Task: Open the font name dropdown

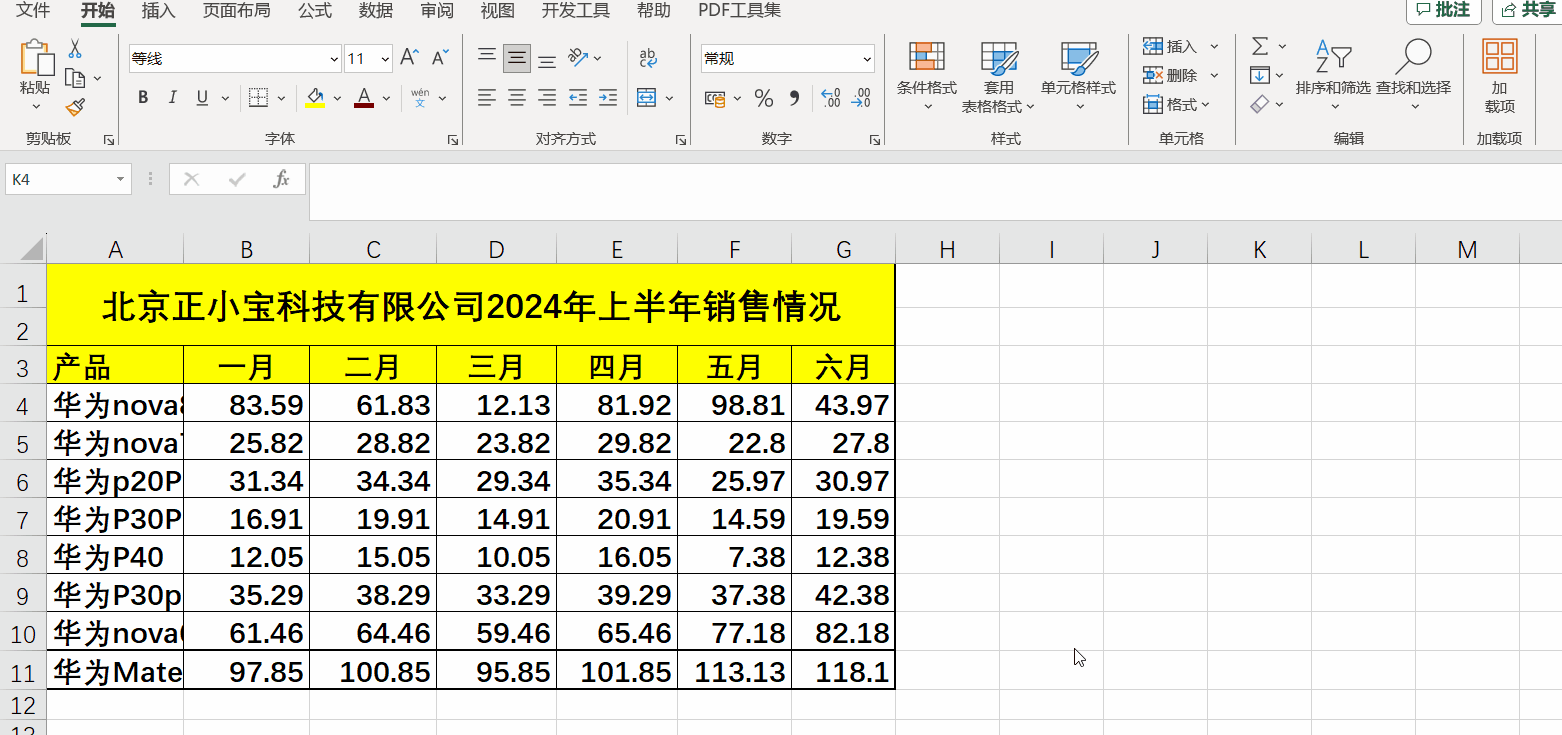Action: 332,58
